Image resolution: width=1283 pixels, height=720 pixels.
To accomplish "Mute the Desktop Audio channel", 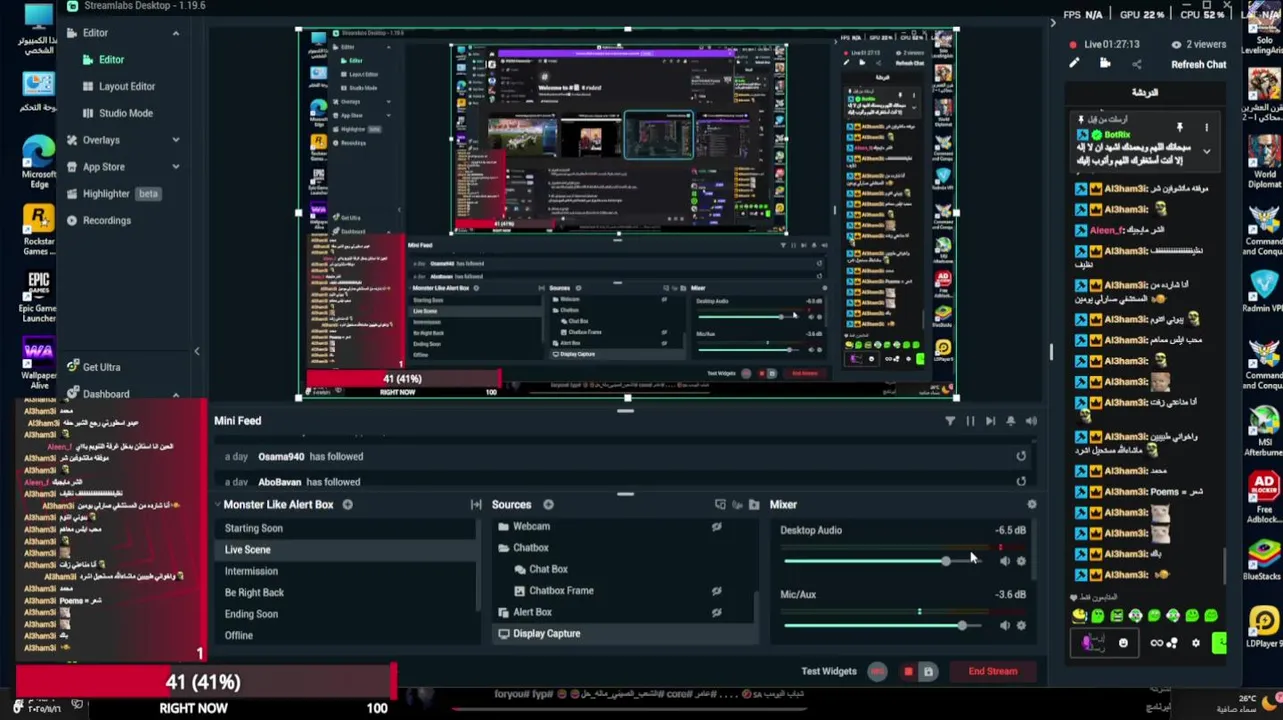I will 1004,561.
